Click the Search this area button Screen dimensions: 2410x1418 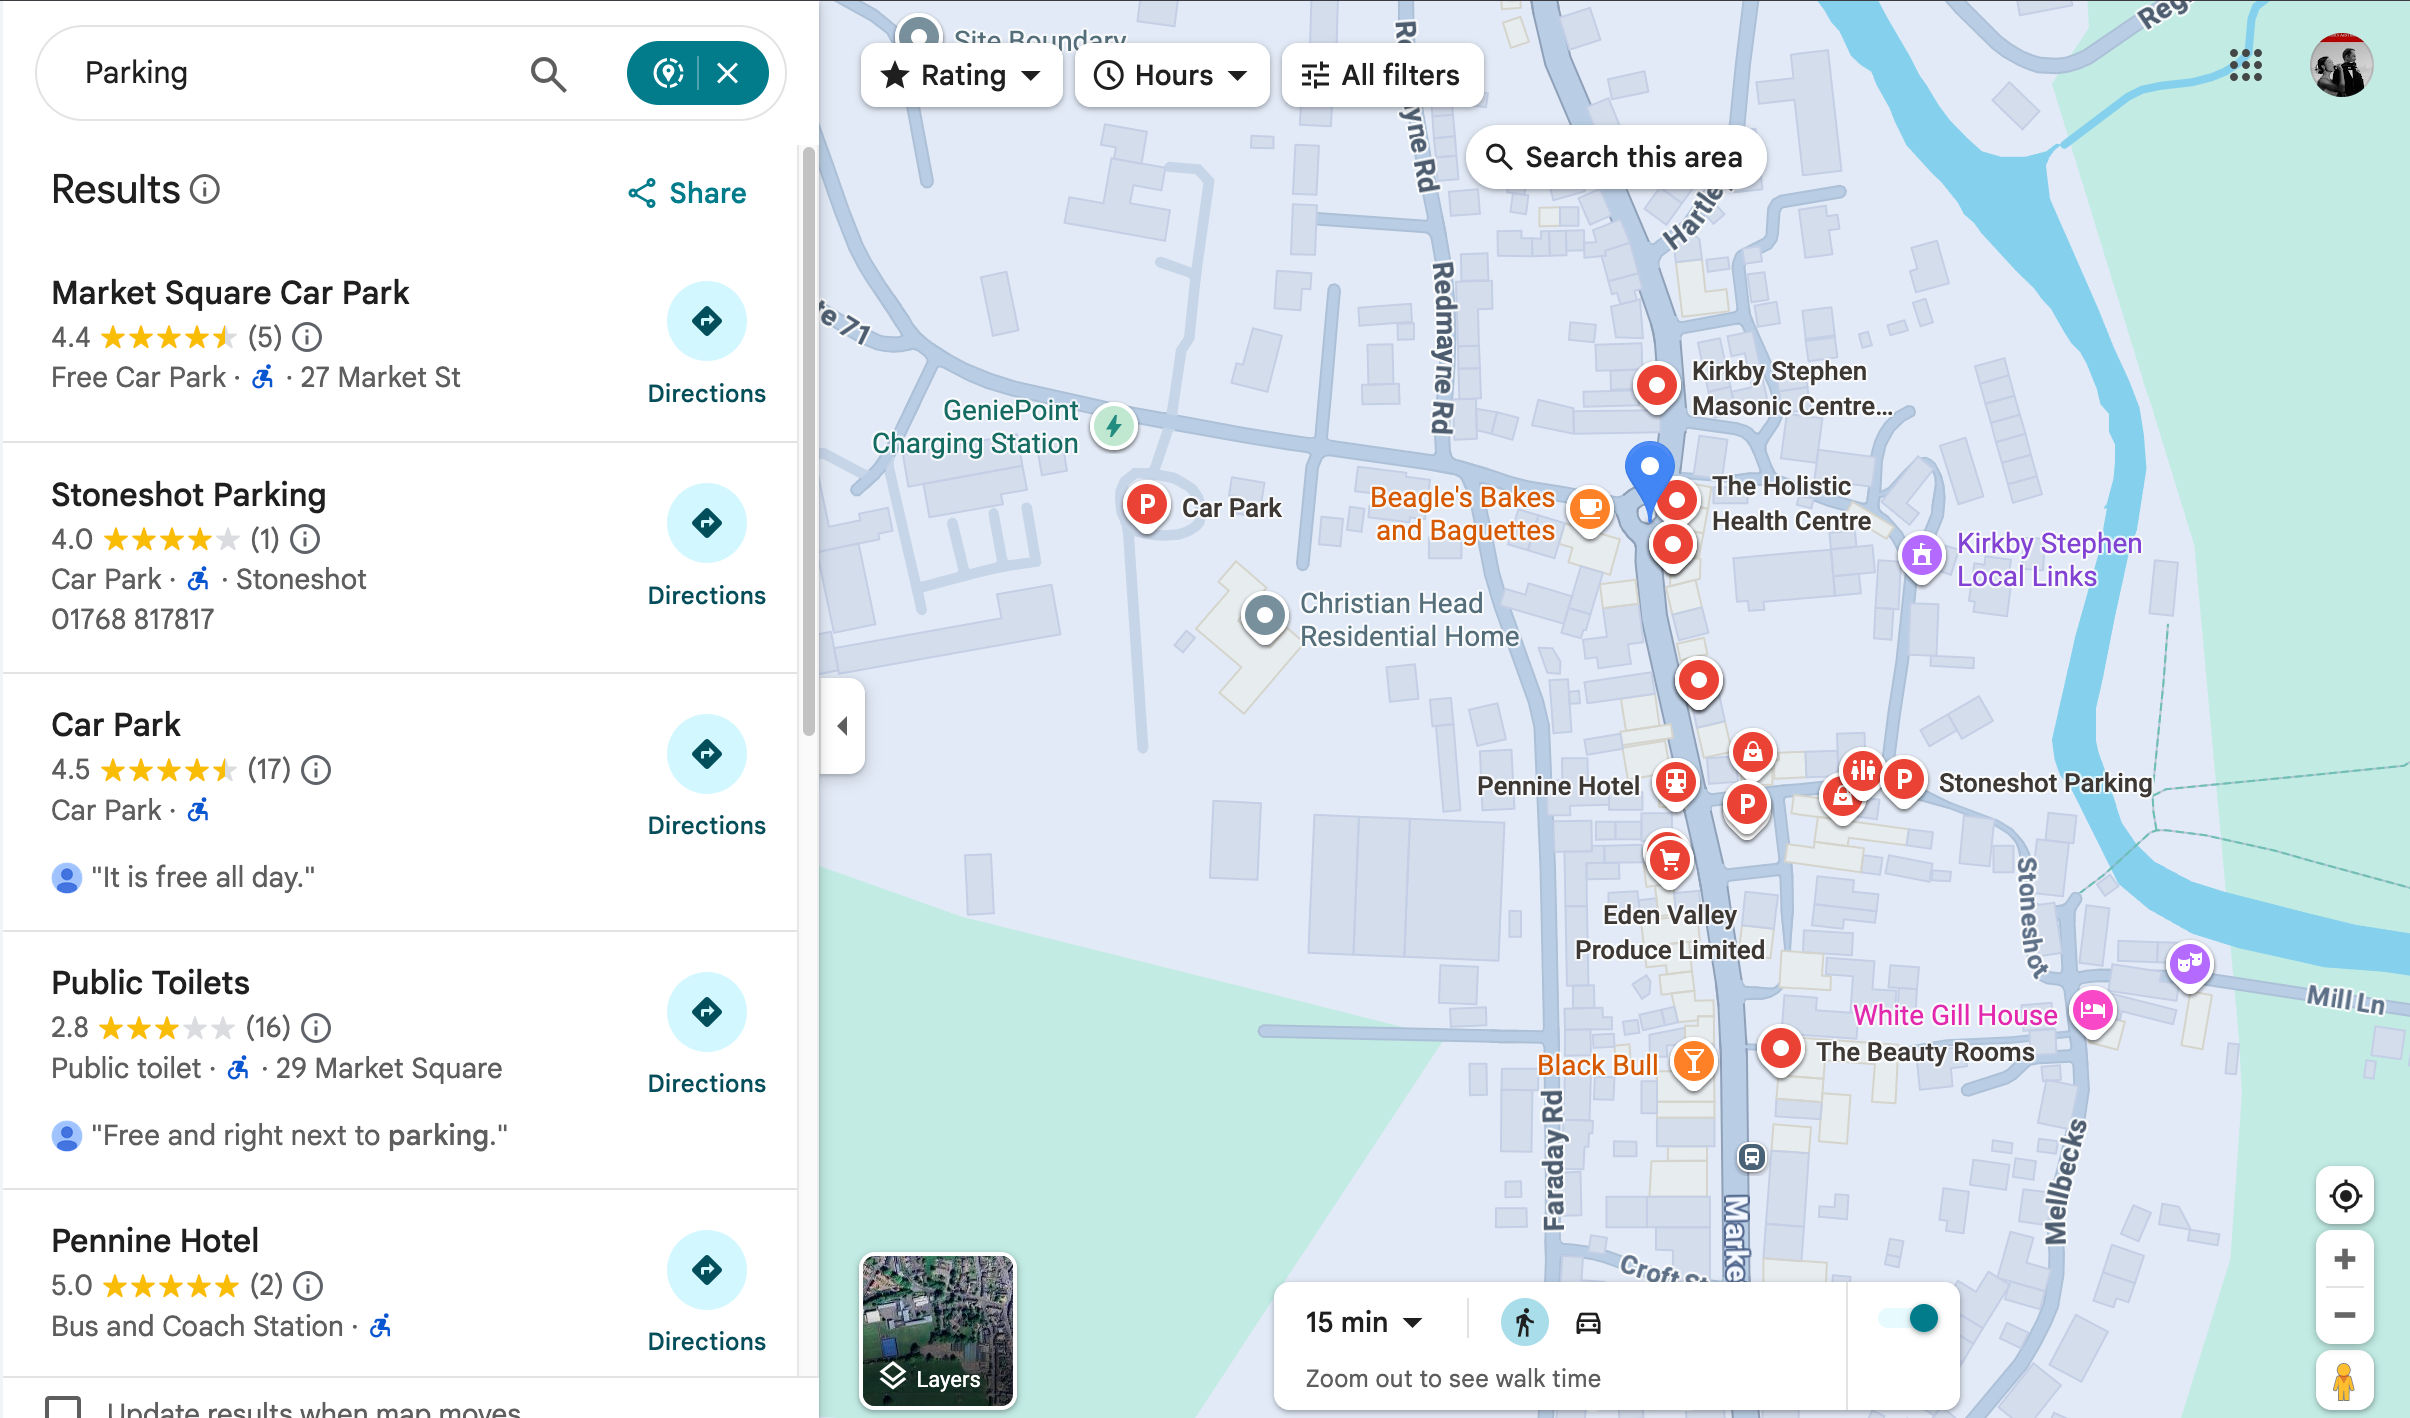pos(1615,156)
